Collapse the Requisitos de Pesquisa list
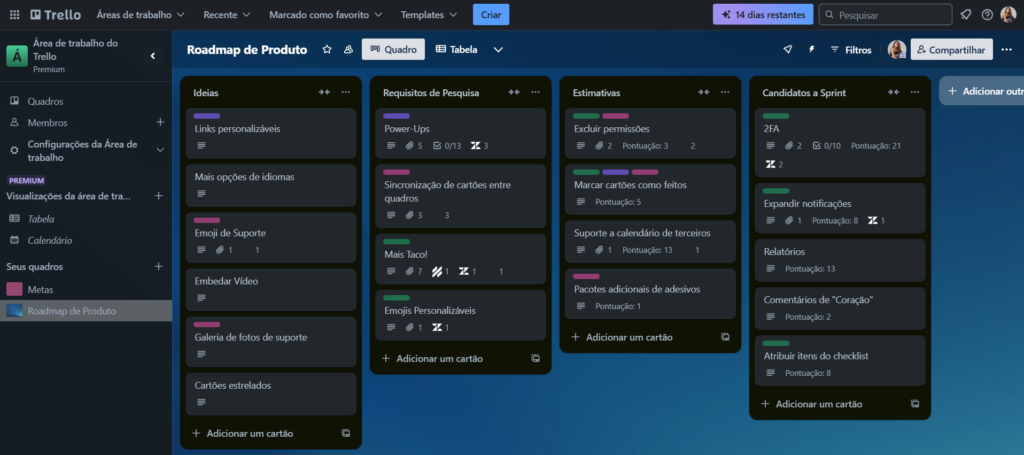 pyautogui.click(x=514, y=92)
